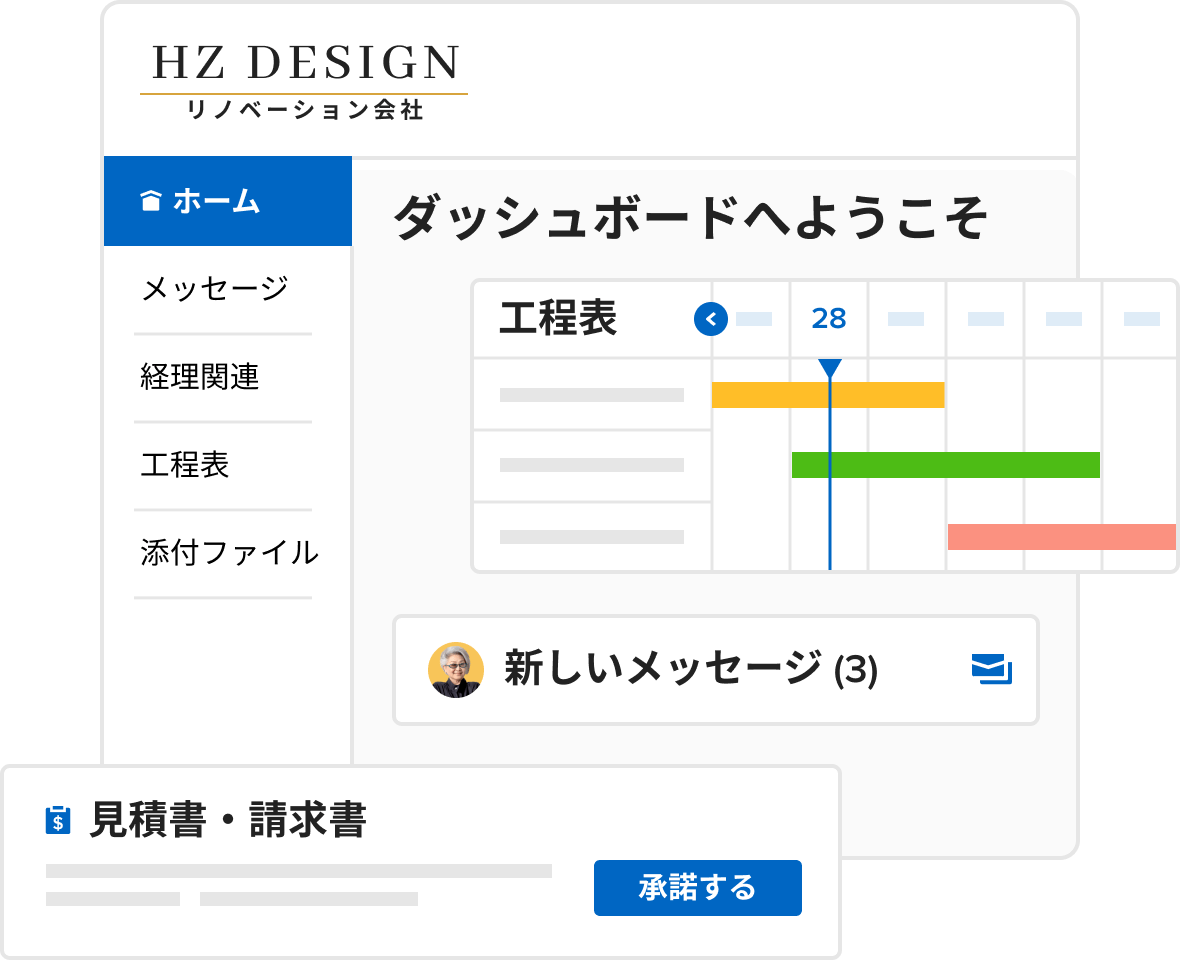This screenshot has height=960, width=1180.
Task: Open the 新しいメッセージ (3) card
Action: 716,670
